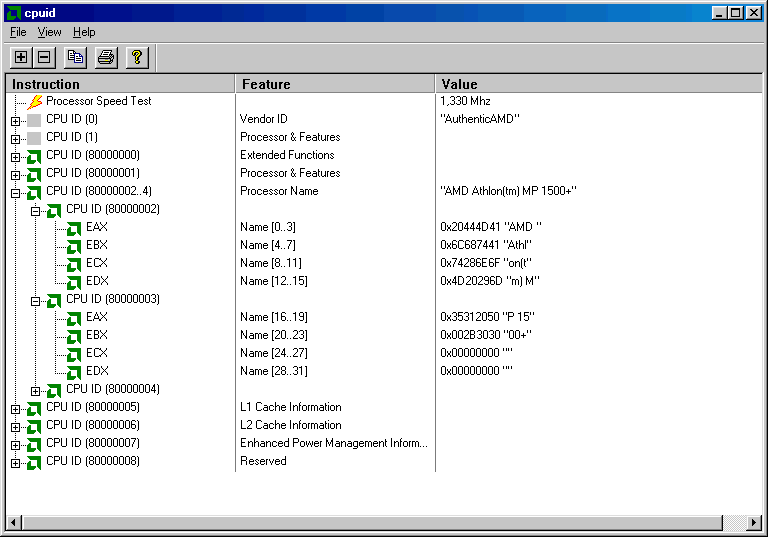Click the icon of EDX with Name [12..15]

[x=74, y=283]
